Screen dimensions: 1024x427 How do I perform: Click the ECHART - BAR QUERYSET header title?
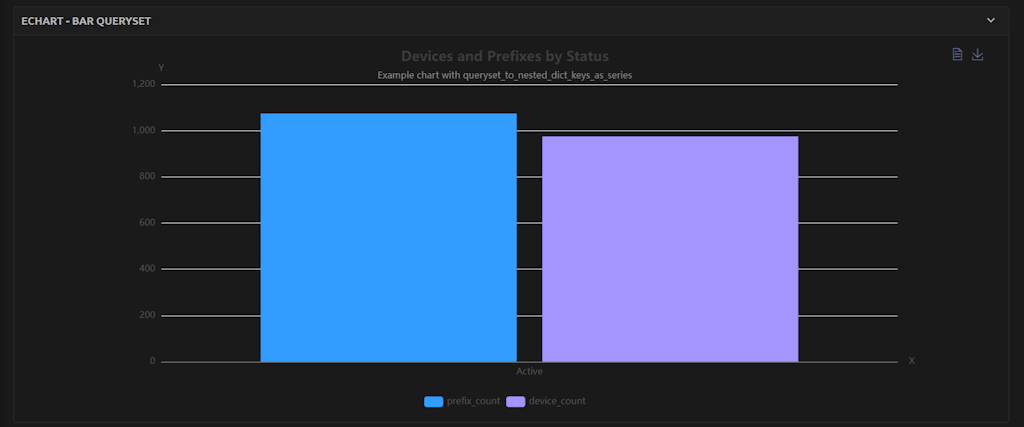pos(86,20)
